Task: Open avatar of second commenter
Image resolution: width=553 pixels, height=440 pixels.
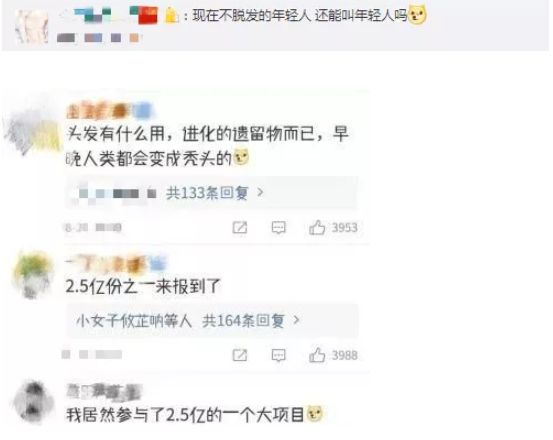Action: tap(32, 275)
